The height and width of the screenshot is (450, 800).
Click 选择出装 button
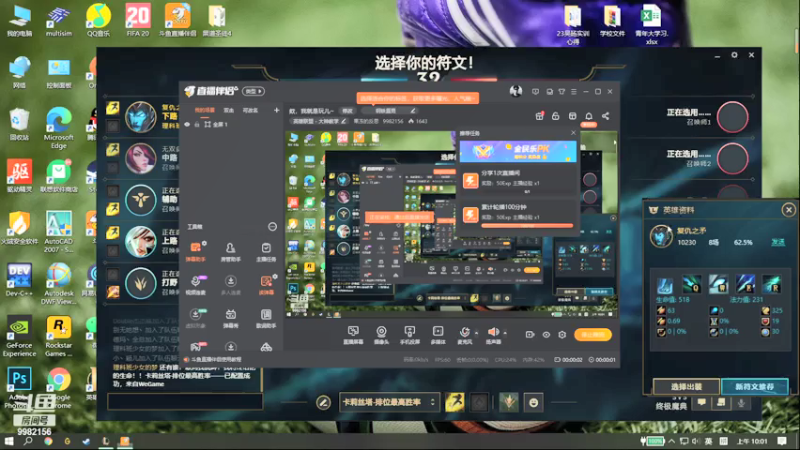[x=686, y=386]
